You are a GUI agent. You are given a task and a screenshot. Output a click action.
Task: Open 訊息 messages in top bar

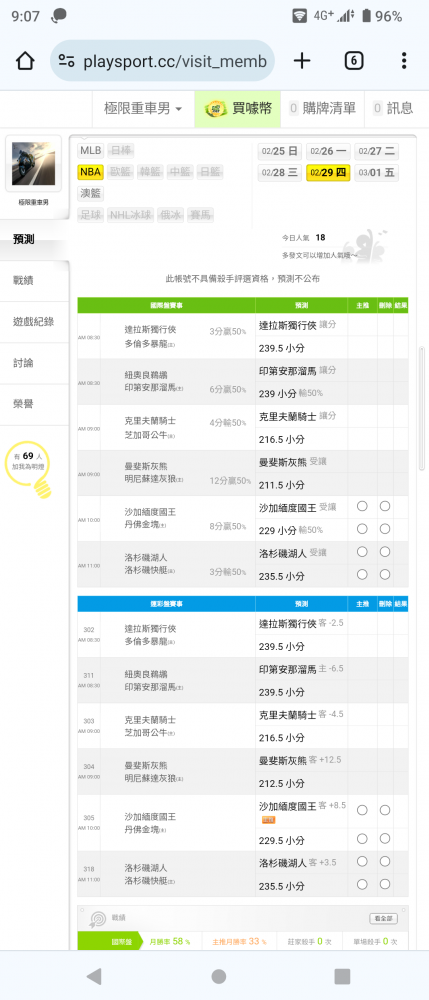pyautogui.click(x=393, y=109)
